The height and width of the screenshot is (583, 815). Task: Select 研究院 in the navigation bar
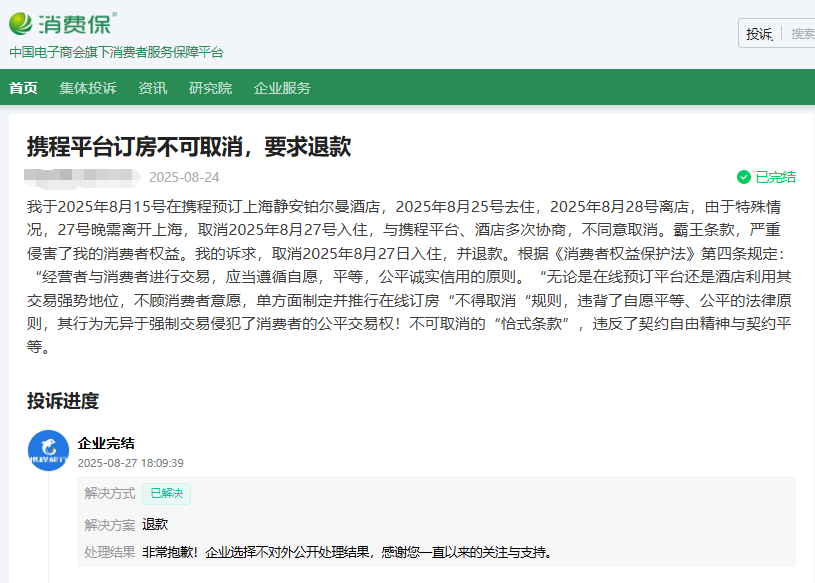tap(211, 88)
